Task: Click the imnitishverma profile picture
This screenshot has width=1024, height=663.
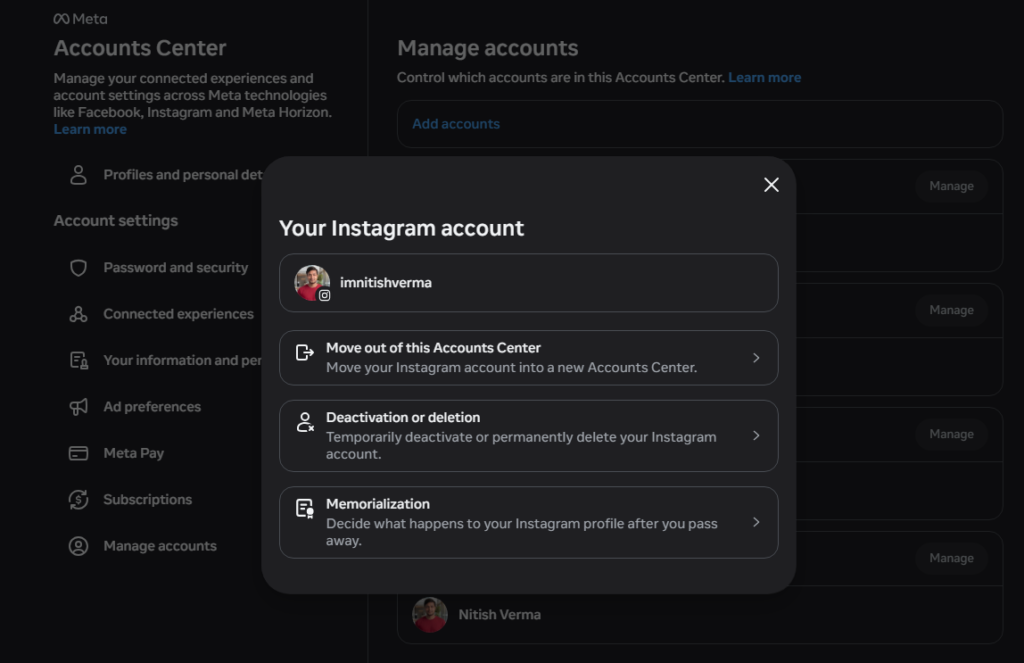Action: pos(312,283)
